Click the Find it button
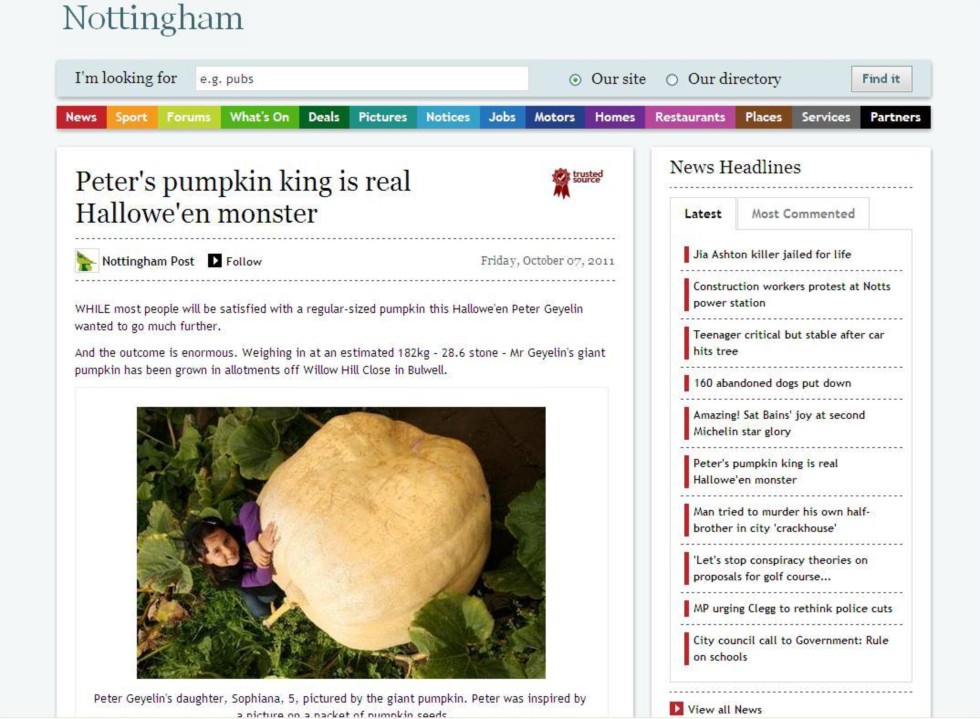The height and width of the screenshot is (719, 980). pos(881,79)
